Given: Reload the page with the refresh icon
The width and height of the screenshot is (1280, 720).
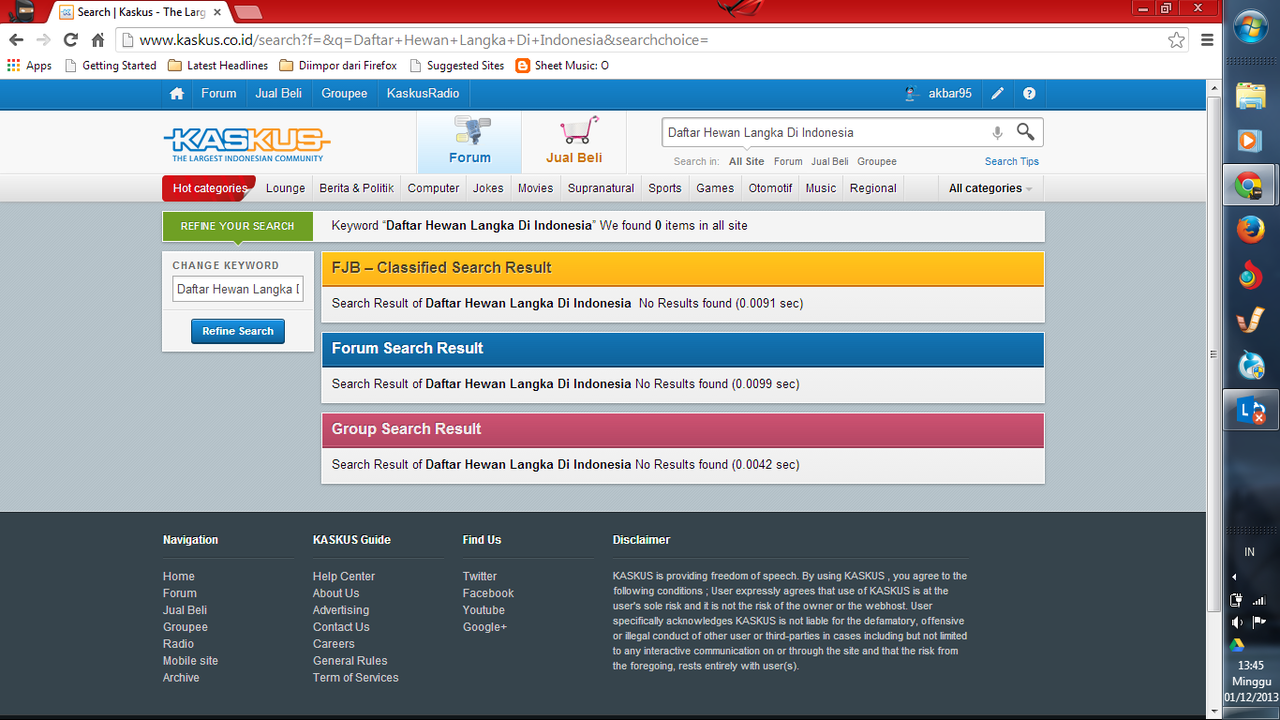Looking at the screenshot, I should (70, 40).
